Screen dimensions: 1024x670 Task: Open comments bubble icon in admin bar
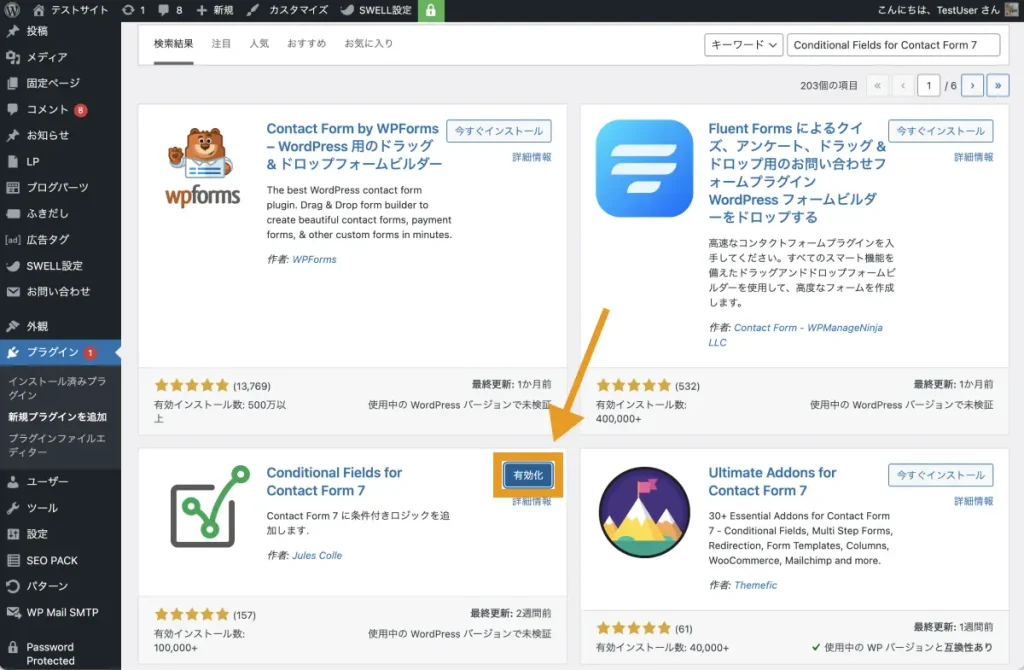pos(170,10)
